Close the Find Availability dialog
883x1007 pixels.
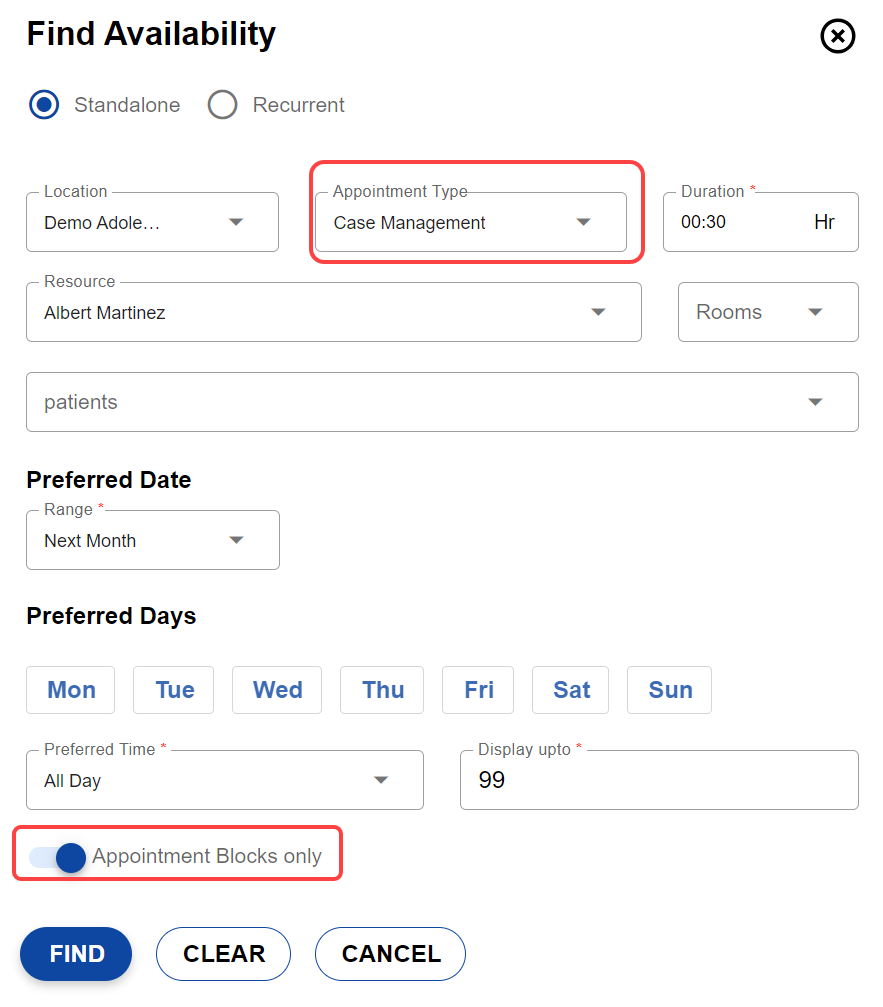click(x=837, y=37)
